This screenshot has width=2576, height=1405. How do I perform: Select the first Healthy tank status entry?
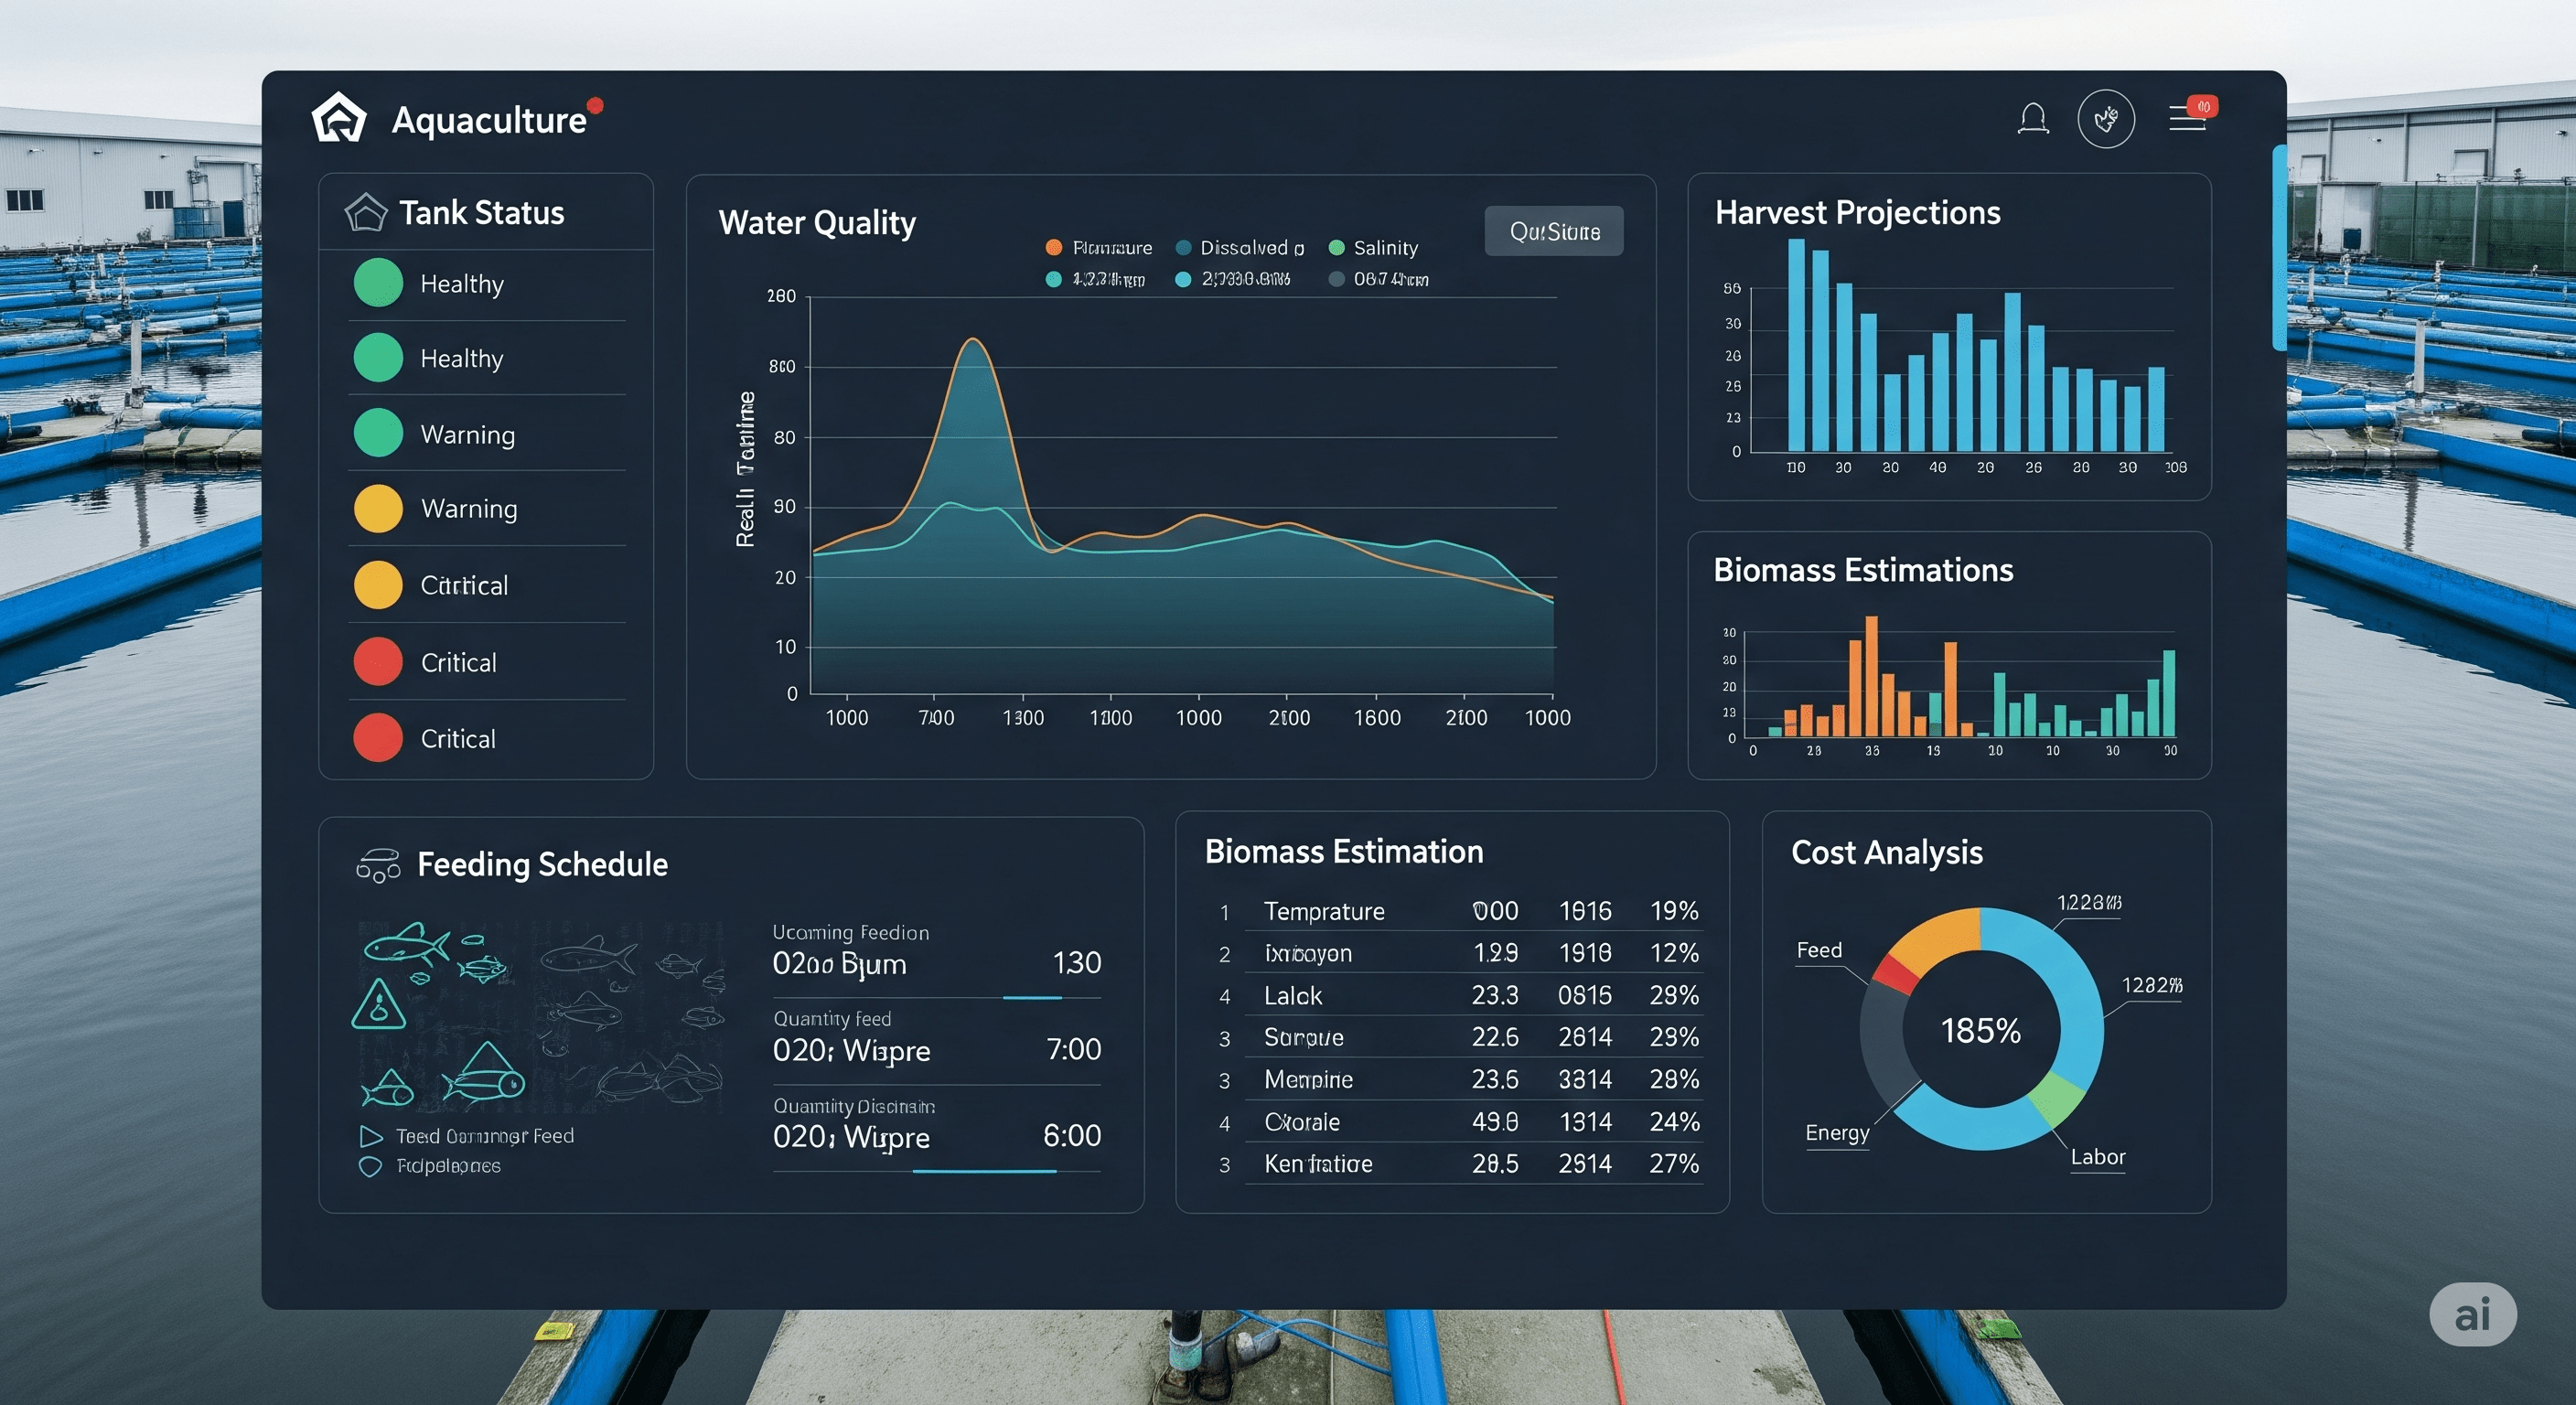(461, 283)
